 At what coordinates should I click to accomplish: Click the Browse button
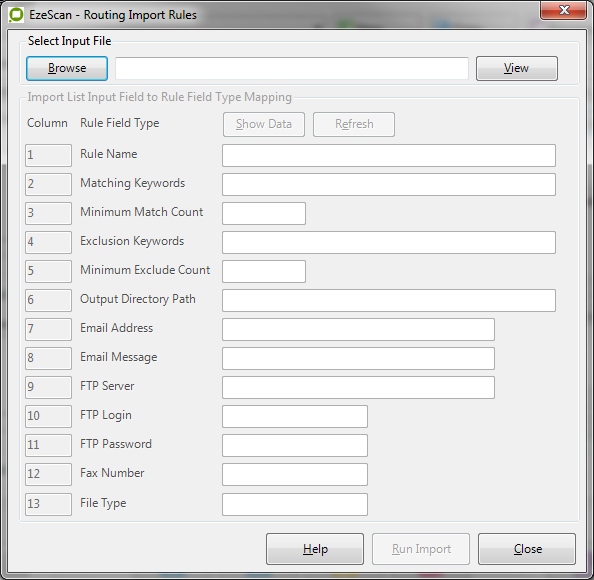67,68
